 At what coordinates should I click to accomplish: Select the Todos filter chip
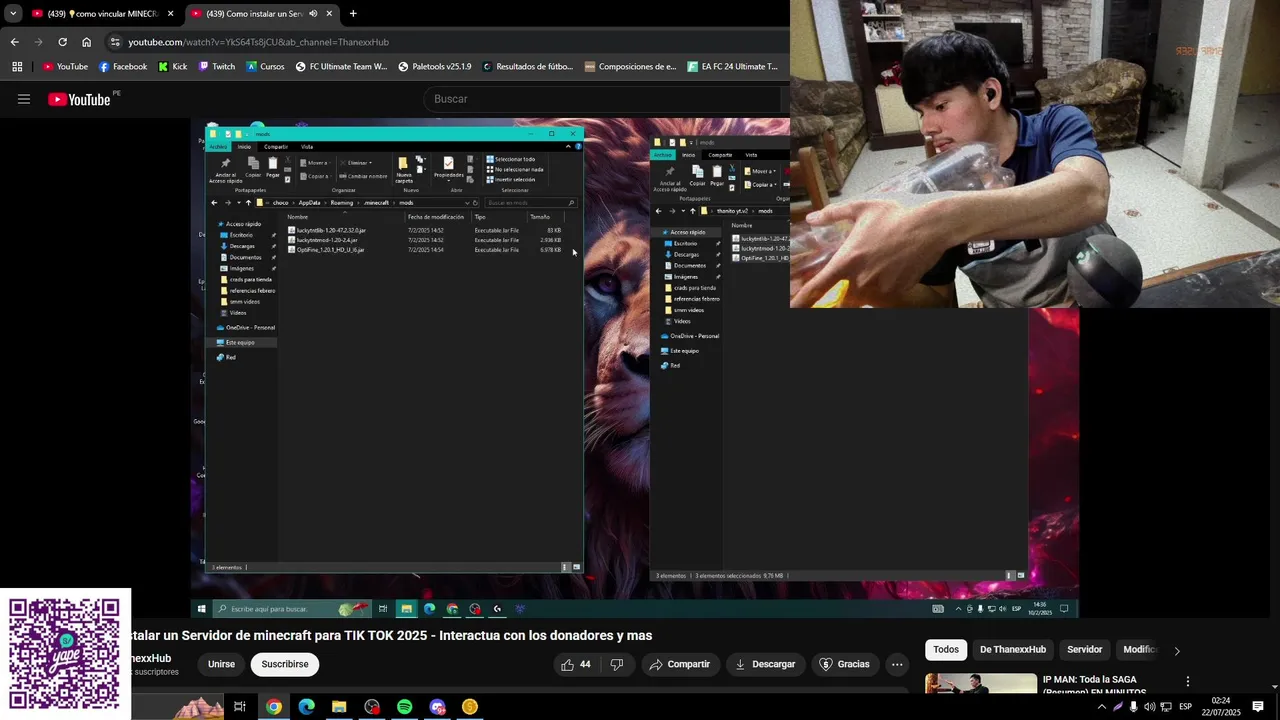(946, 650)
